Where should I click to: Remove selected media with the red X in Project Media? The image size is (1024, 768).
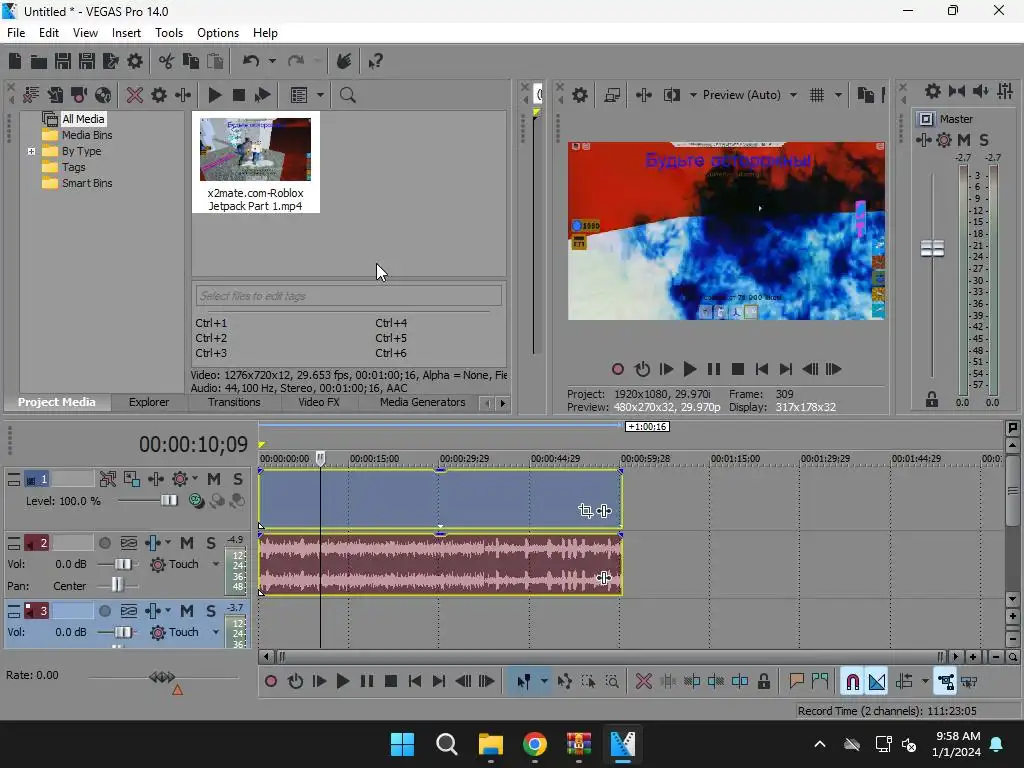(135, 95)
